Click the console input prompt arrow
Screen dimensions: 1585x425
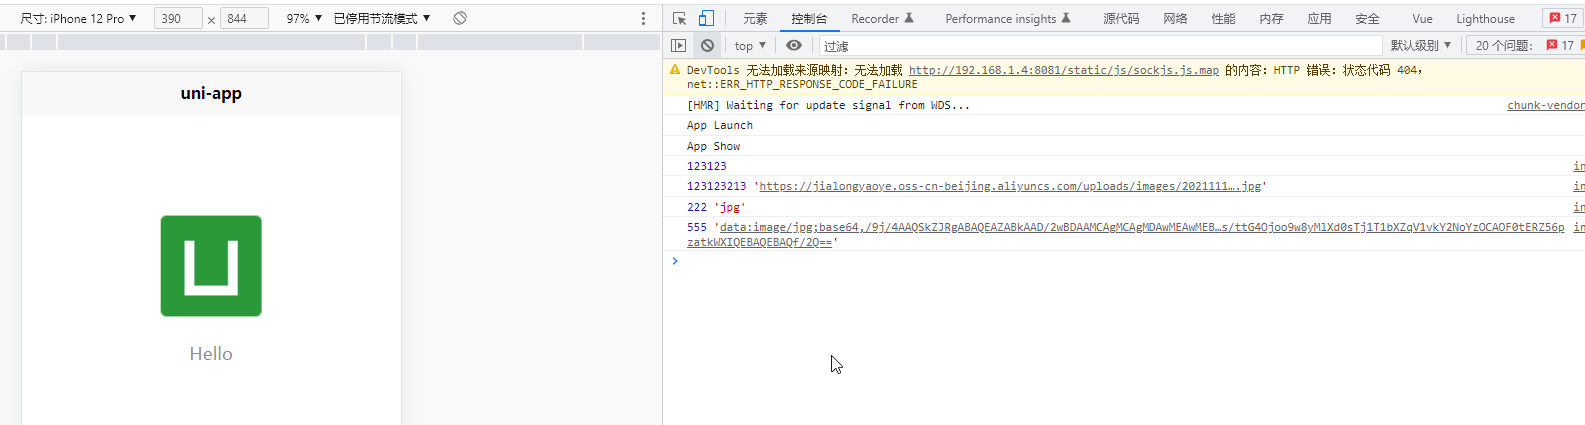(x=675, y=261)
